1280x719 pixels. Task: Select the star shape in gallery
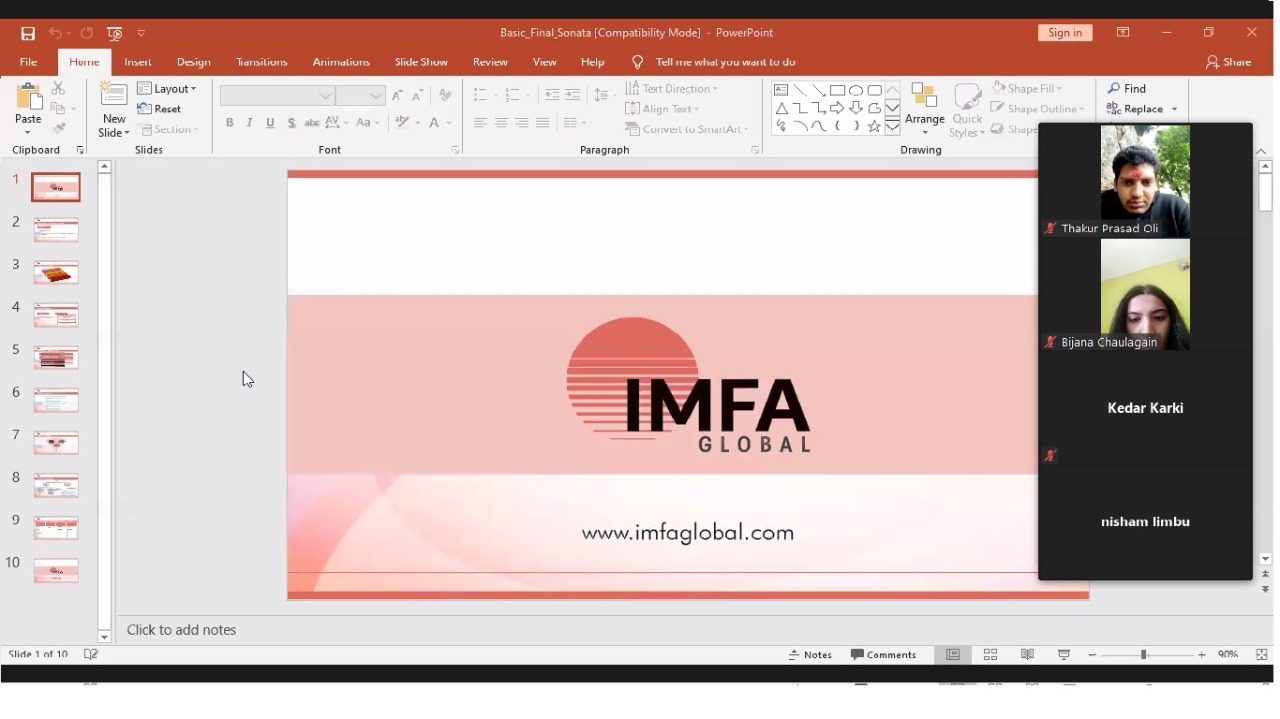[x=875, y=127]
